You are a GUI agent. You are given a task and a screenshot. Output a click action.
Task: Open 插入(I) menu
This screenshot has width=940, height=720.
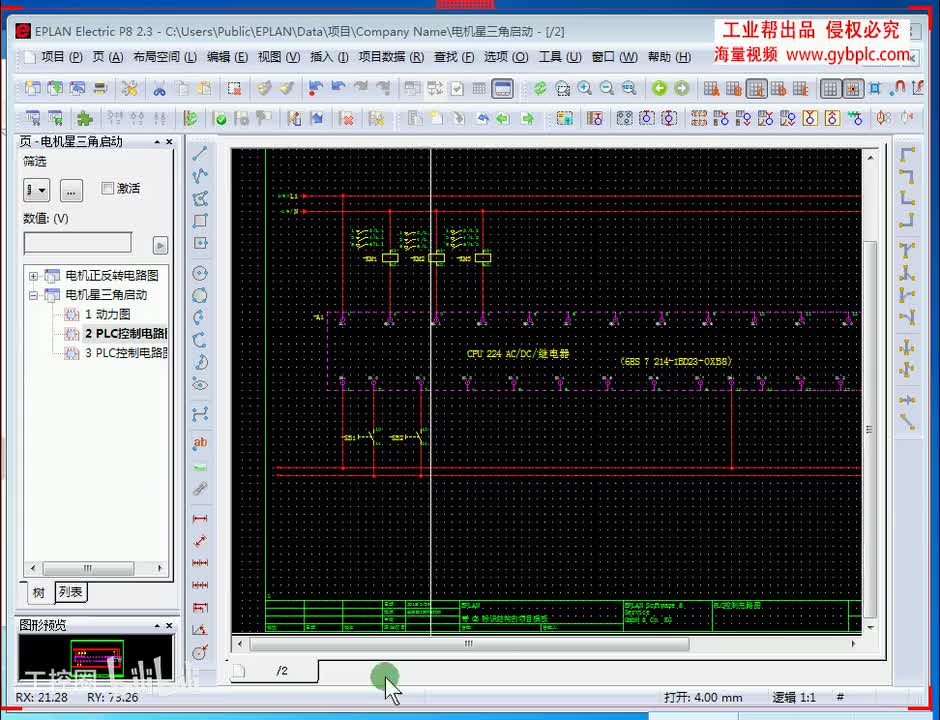pyautogui.click(x=329, y=57)
